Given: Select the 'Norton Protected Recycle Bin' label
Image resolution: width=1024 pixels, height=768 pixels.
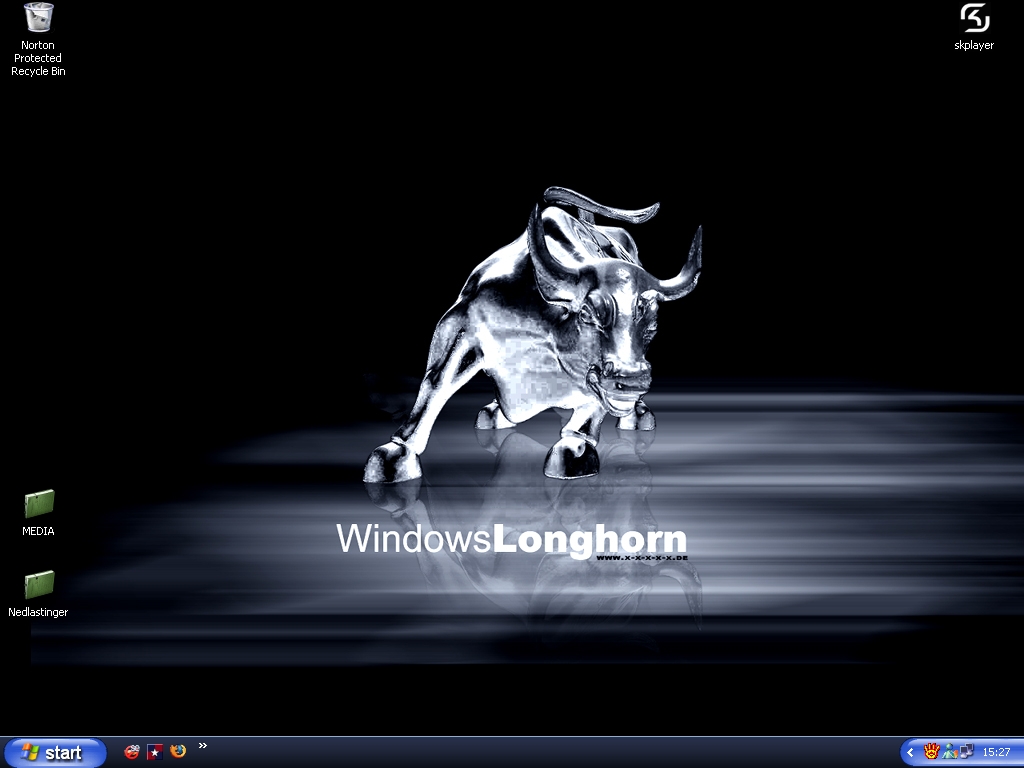Looking at the screenshot, I should [x=38, y=58].
